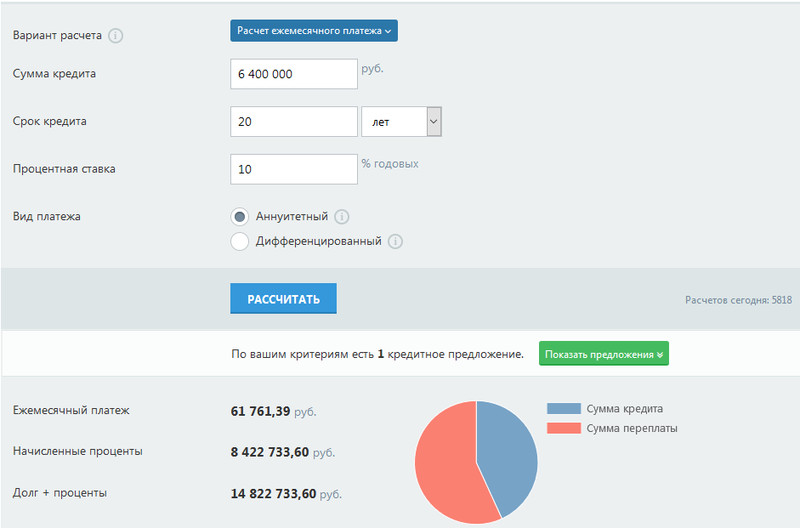This screenshot has height=528, width=800.
Task: Choose the Дифференцированный radio button
Action: 239,241
